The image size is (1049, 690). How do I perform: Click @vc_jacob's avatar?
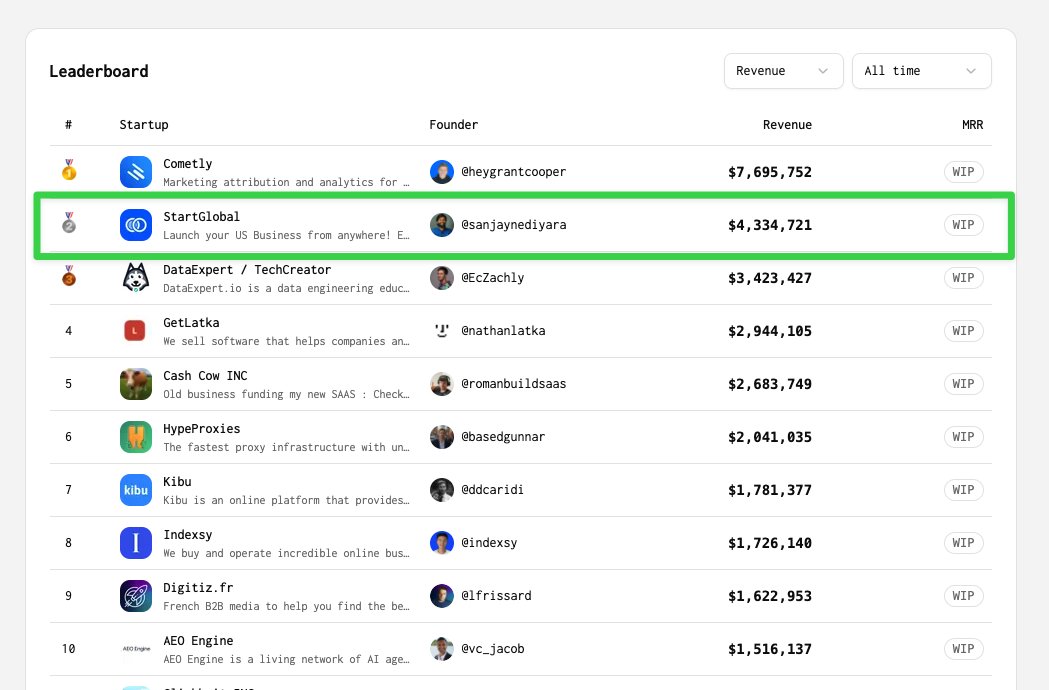[442, 649]
